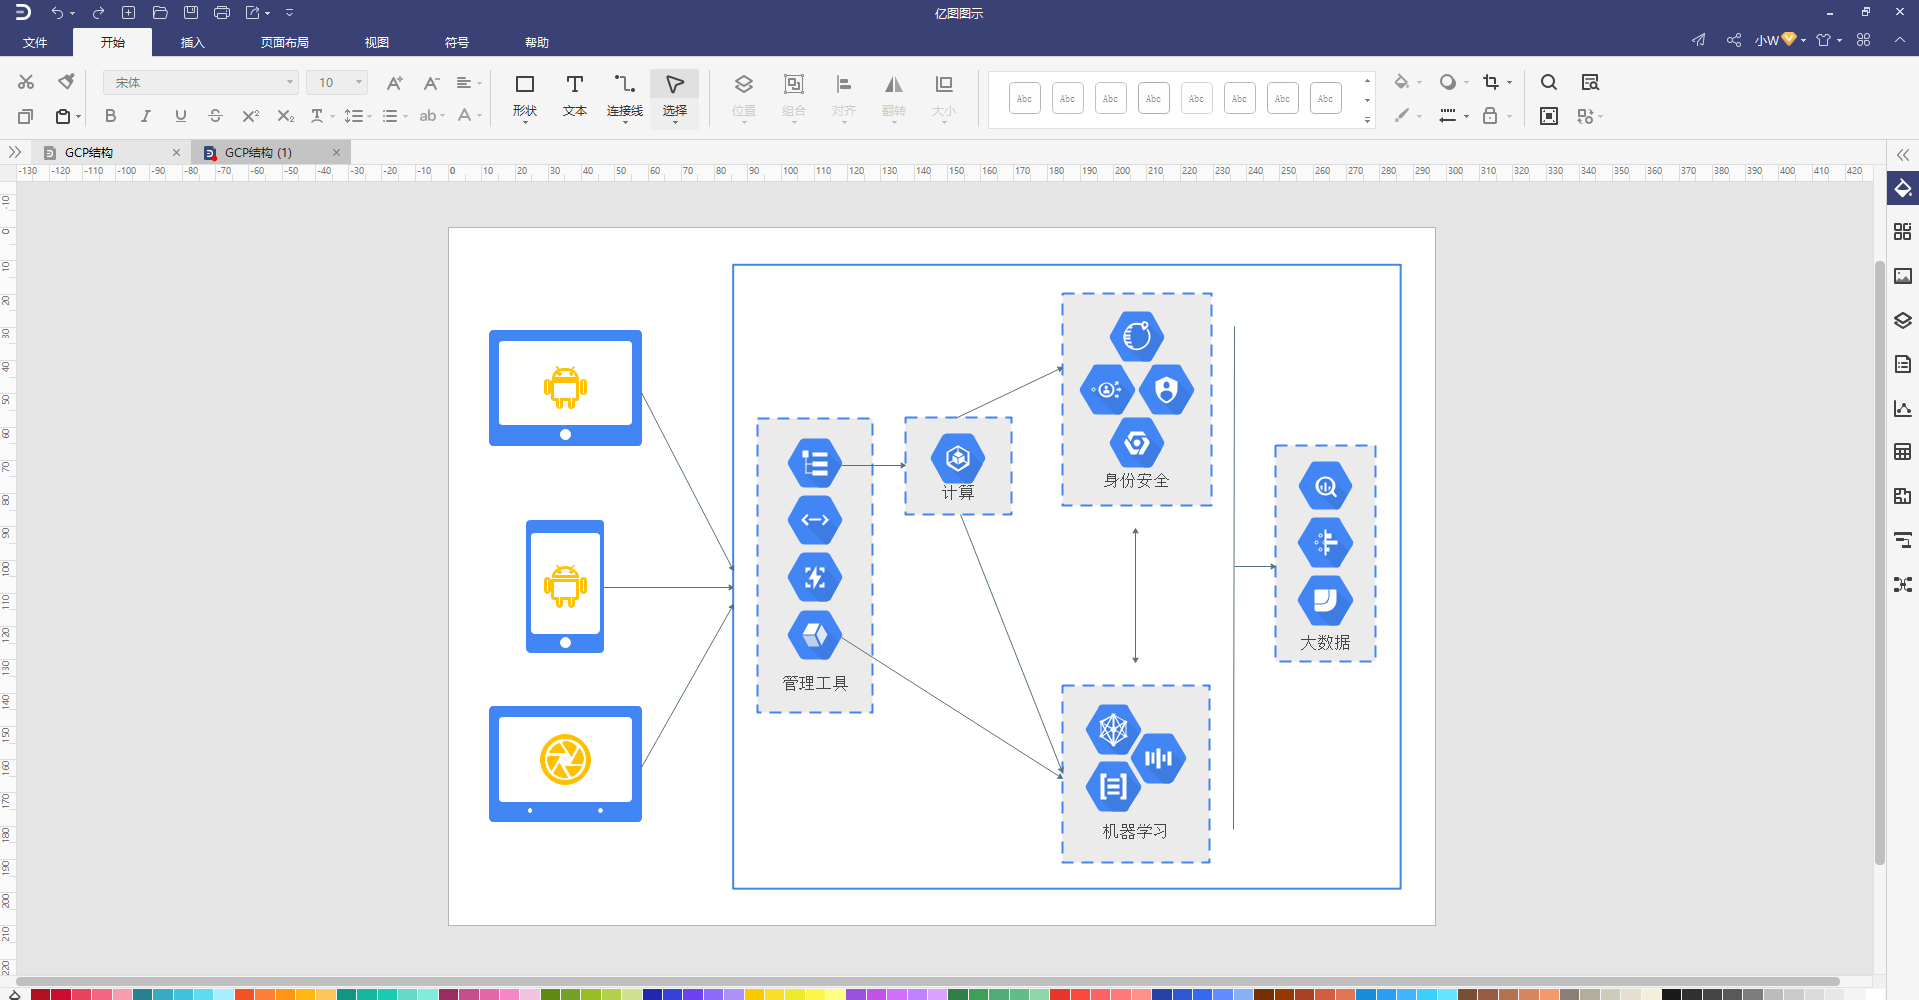The width and height of the screenshot is (1919, 1000).
Task: Open the chart side panel icon
Action: 1902,408
